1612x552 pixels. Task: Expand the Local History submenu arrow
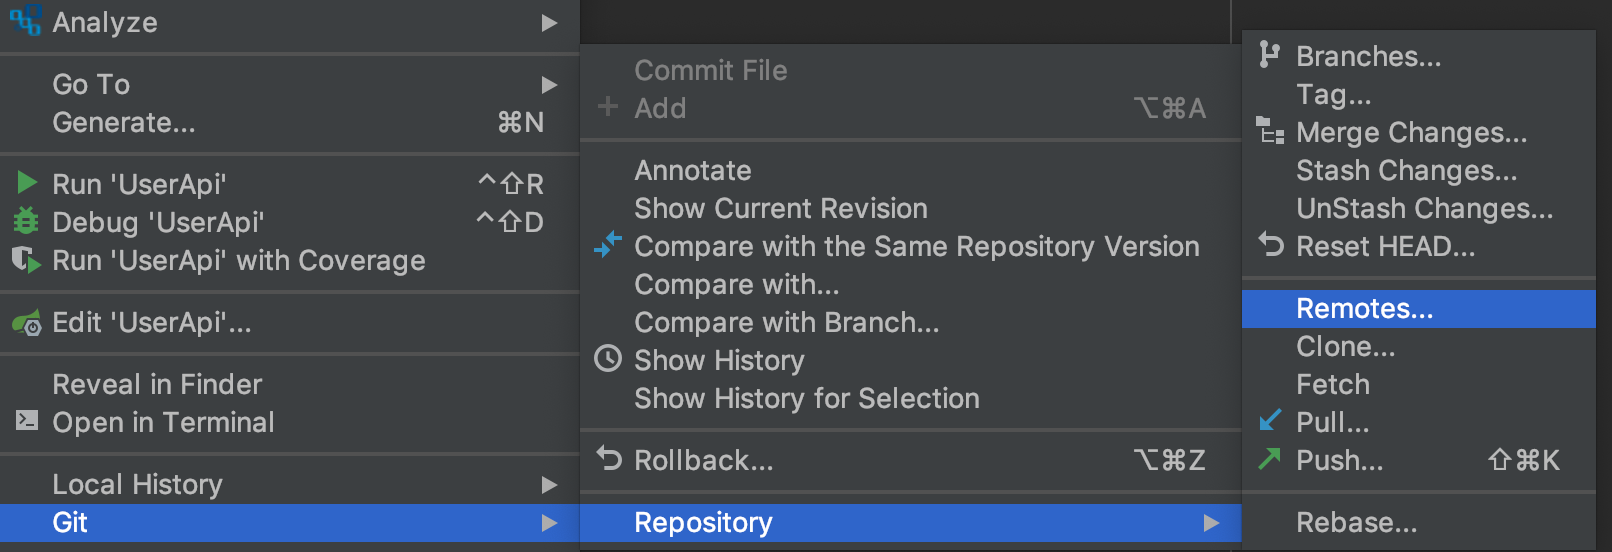click(x=549, y=484)
